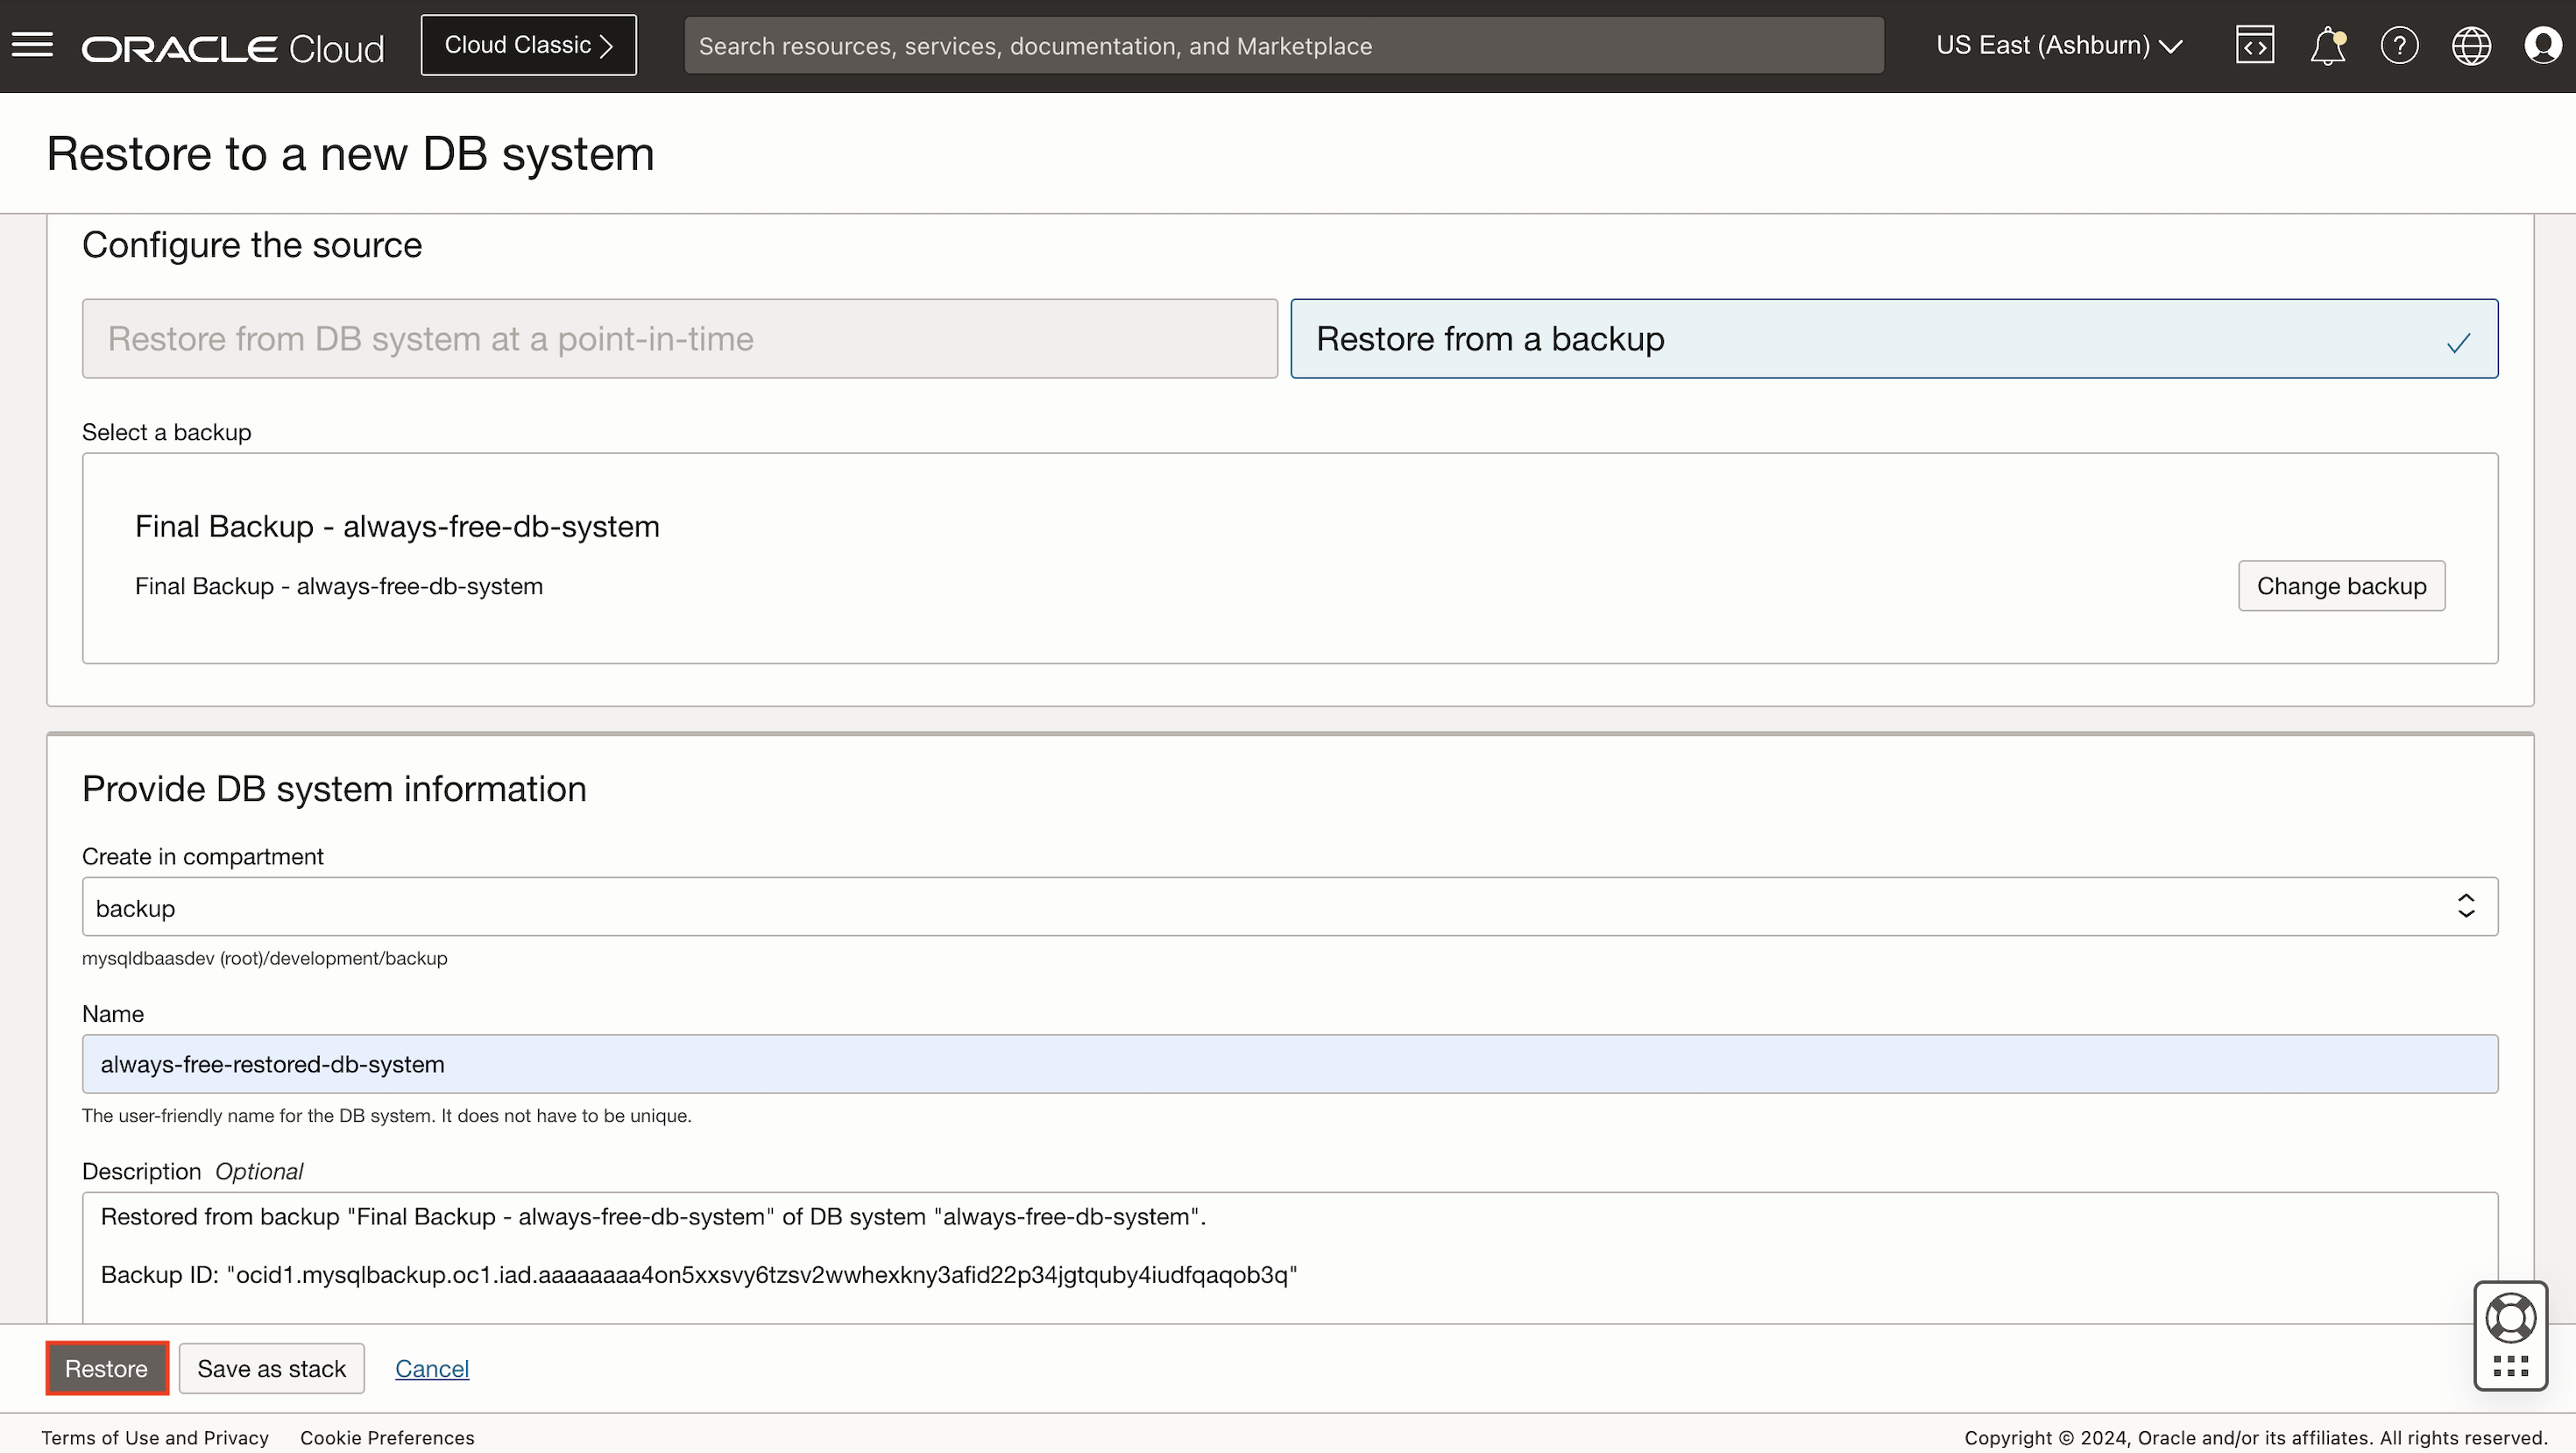The width and height of the screenshot is (2576, 1453).
Task: Select Restore from a backup option
Action: [1893, 339]
